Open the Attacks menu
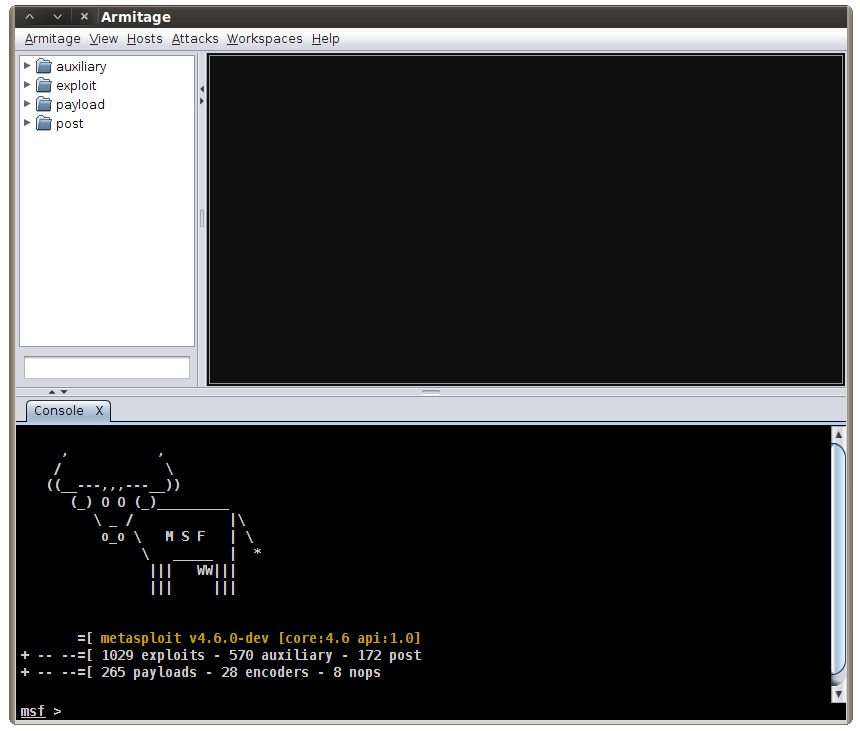Image resolution: width=860 pixels, height=731 pixels. click(x=194, y=39)
